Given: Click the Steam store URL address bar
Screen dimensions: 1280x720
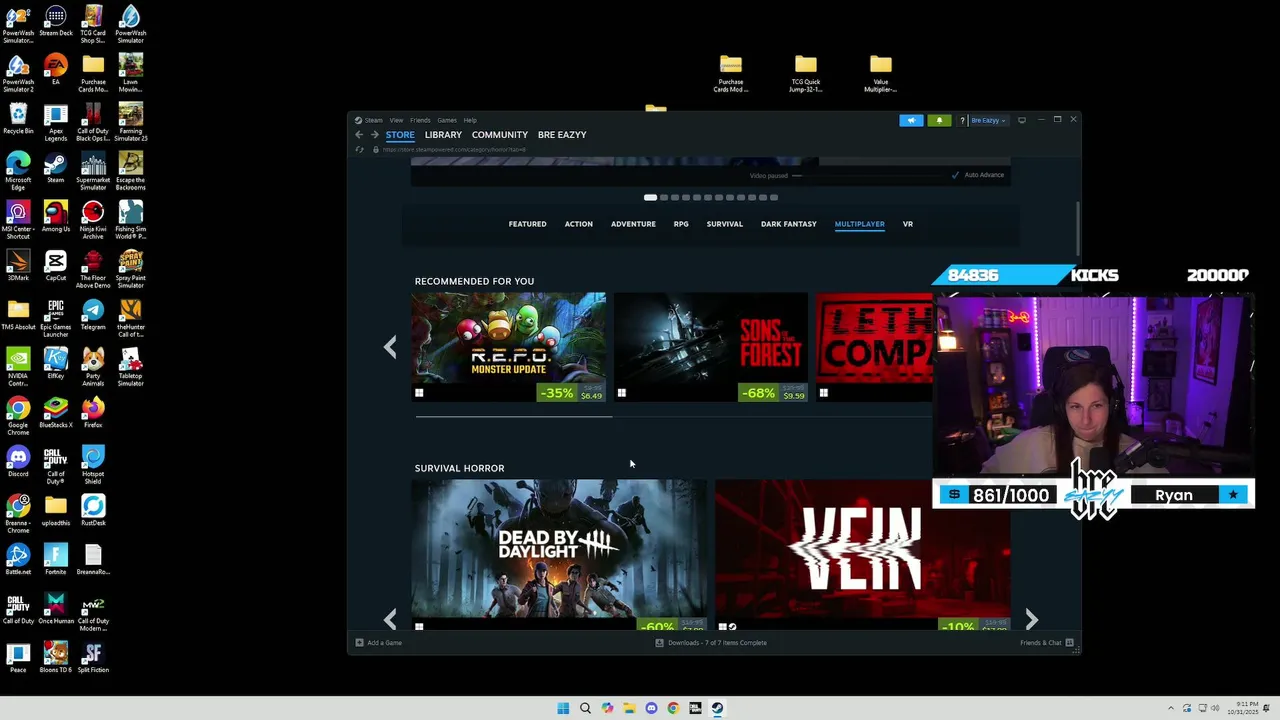Looking at the screenshot, I should coord(454,150).
